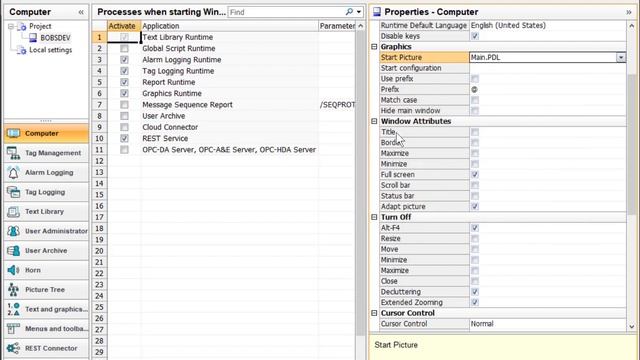Collapse the Graphics property group

(374, 47)
